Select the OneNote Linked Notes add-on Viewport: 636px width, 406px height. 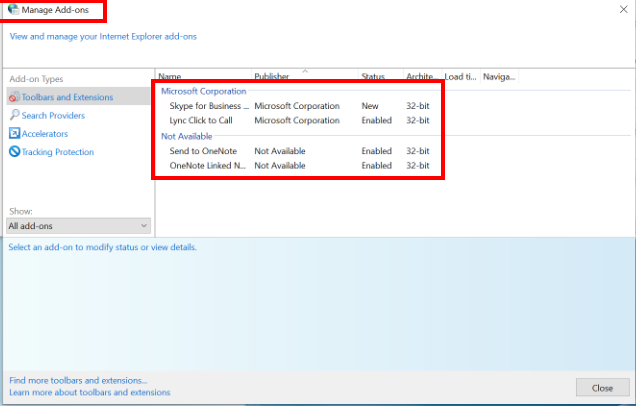(x=209, y=166)
